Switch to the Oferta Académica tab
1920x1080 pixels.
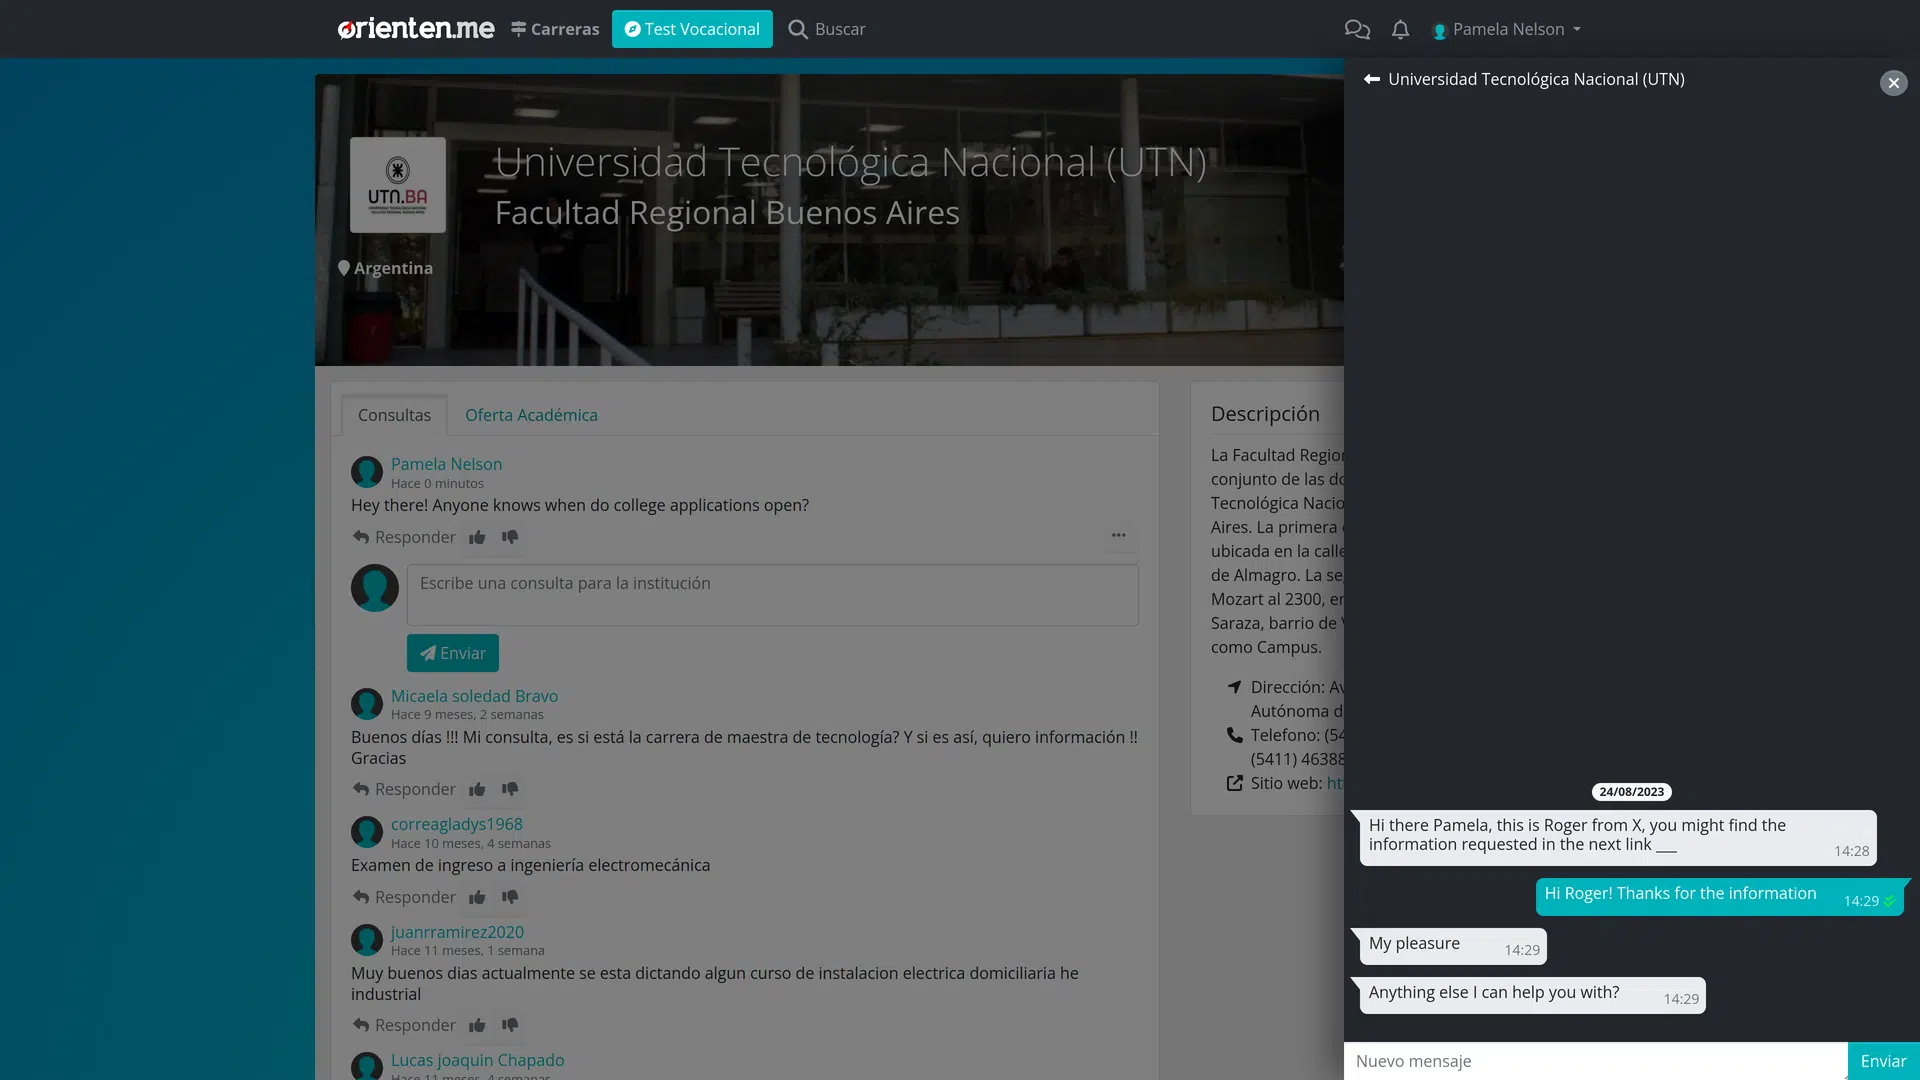[x=531, y=415]
